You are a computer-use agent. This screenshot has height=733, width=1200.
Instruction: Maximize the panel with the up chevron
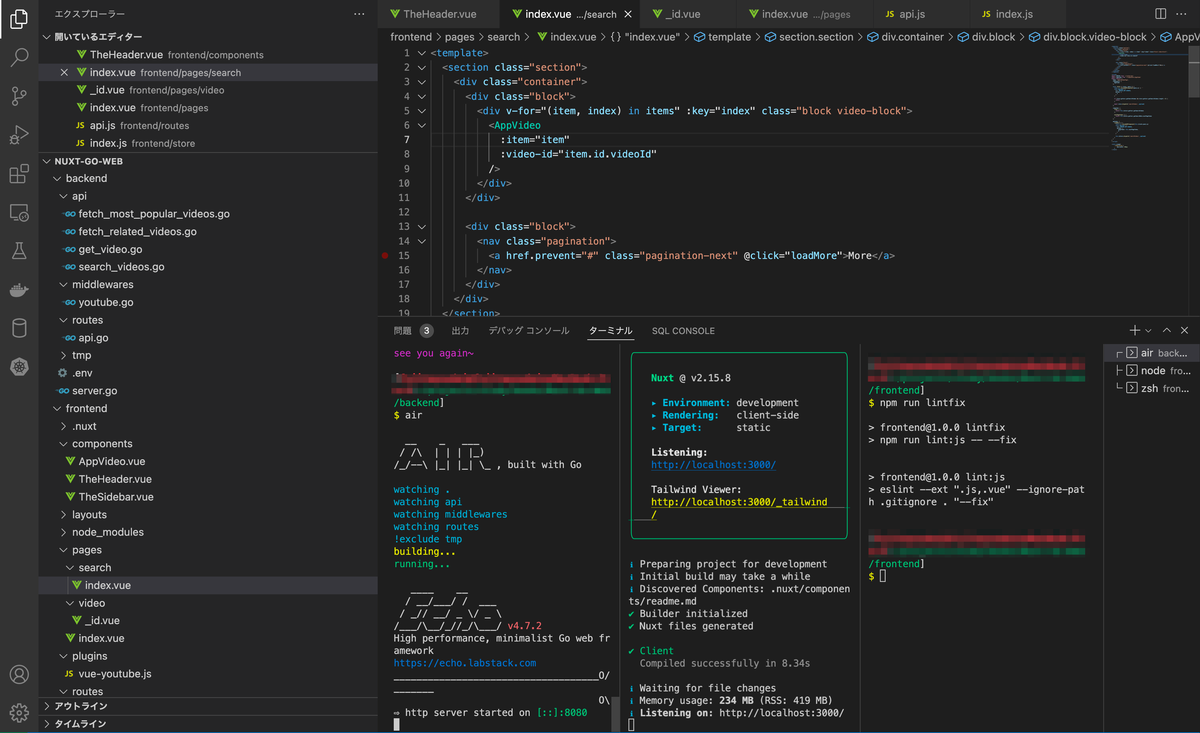(x=1166, y=330)
